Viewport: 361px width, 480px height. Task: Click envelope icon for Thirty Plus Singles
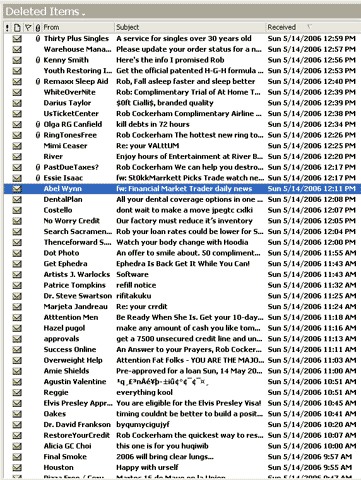tap(17, 39)
